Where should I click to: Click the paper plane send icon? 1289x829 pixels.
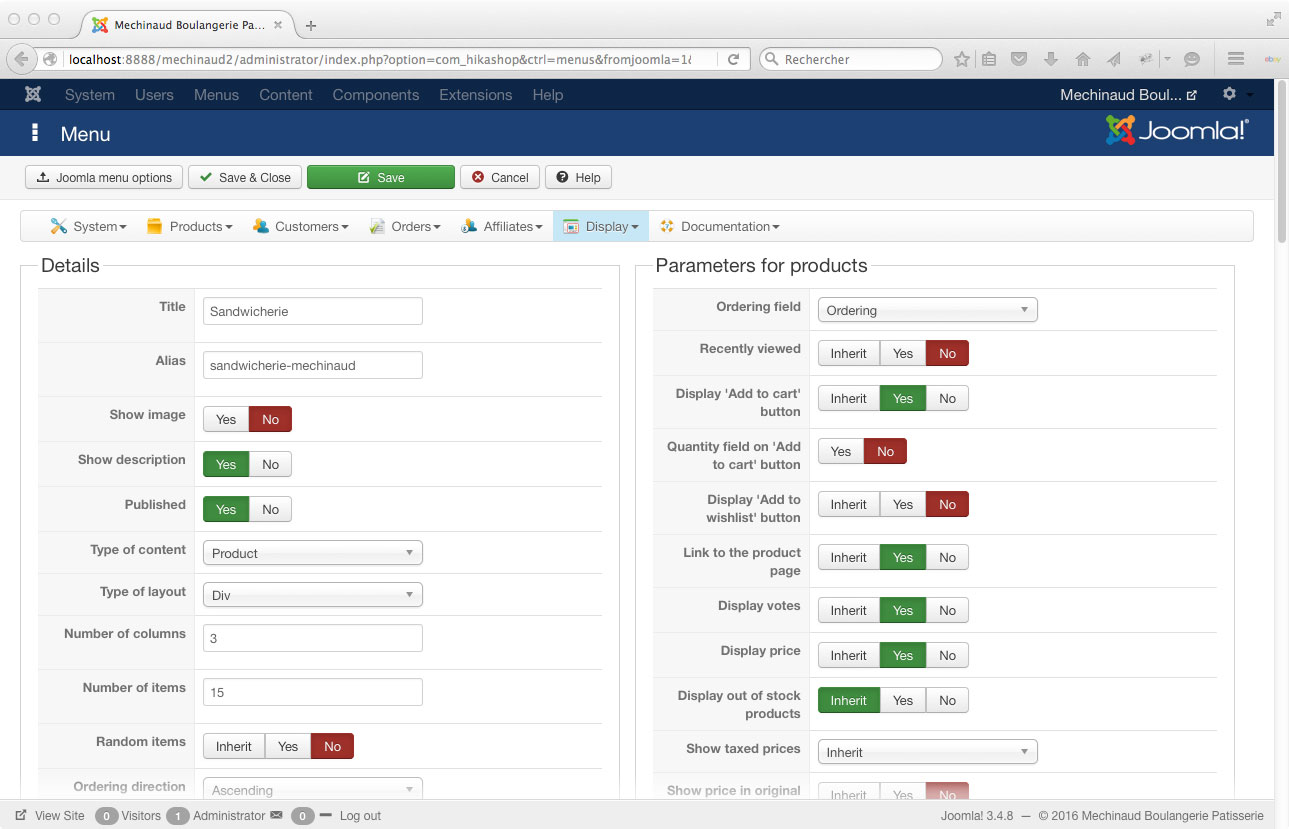tap(1113, 59)
